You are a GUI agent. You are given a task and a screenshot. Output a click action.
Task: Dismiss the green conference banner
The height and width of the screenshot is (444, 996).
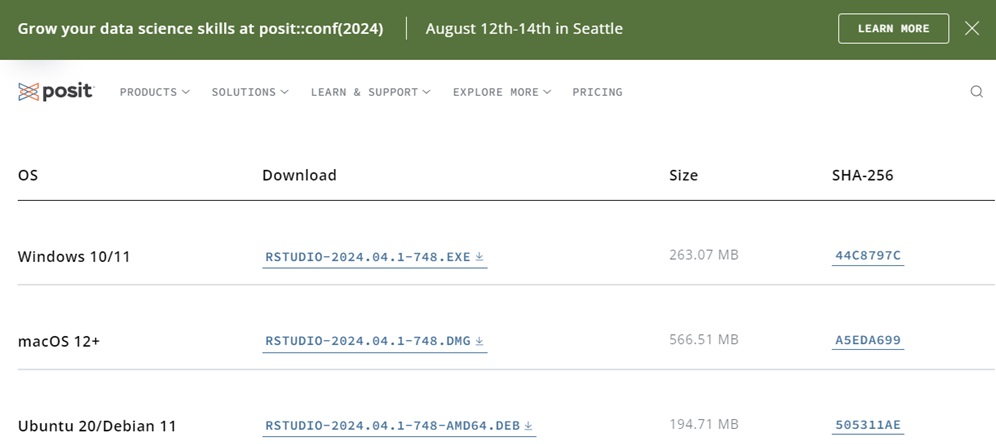click(x=972, y=28)
